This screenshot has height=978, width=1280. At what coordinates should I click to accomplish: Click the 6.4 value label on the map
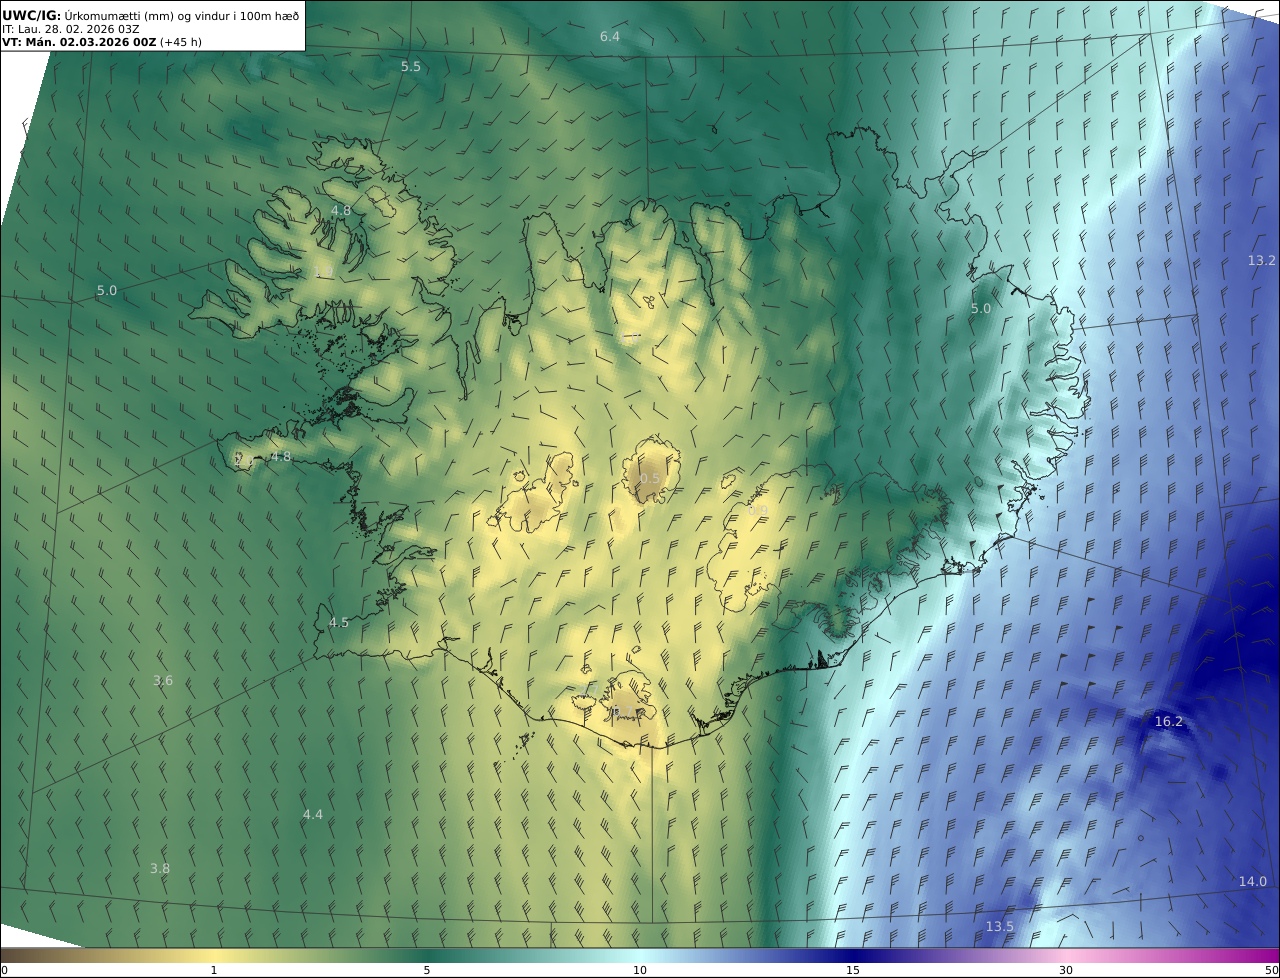click(610, 37)
